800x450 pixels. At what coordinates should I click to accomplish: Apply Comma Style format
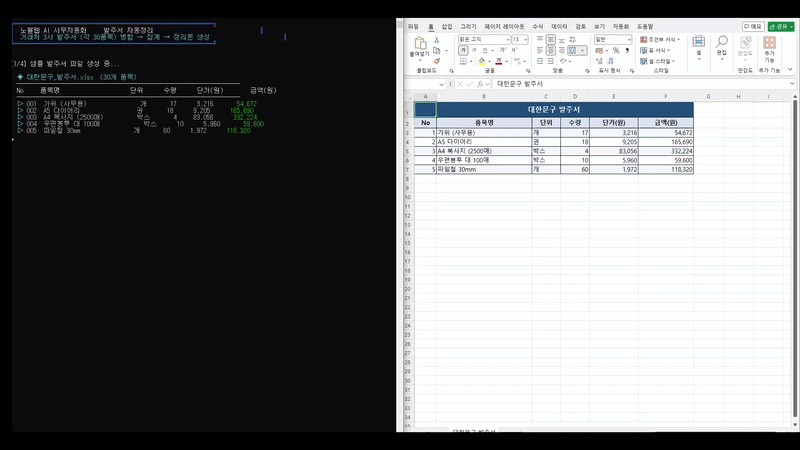click(627, 50)
